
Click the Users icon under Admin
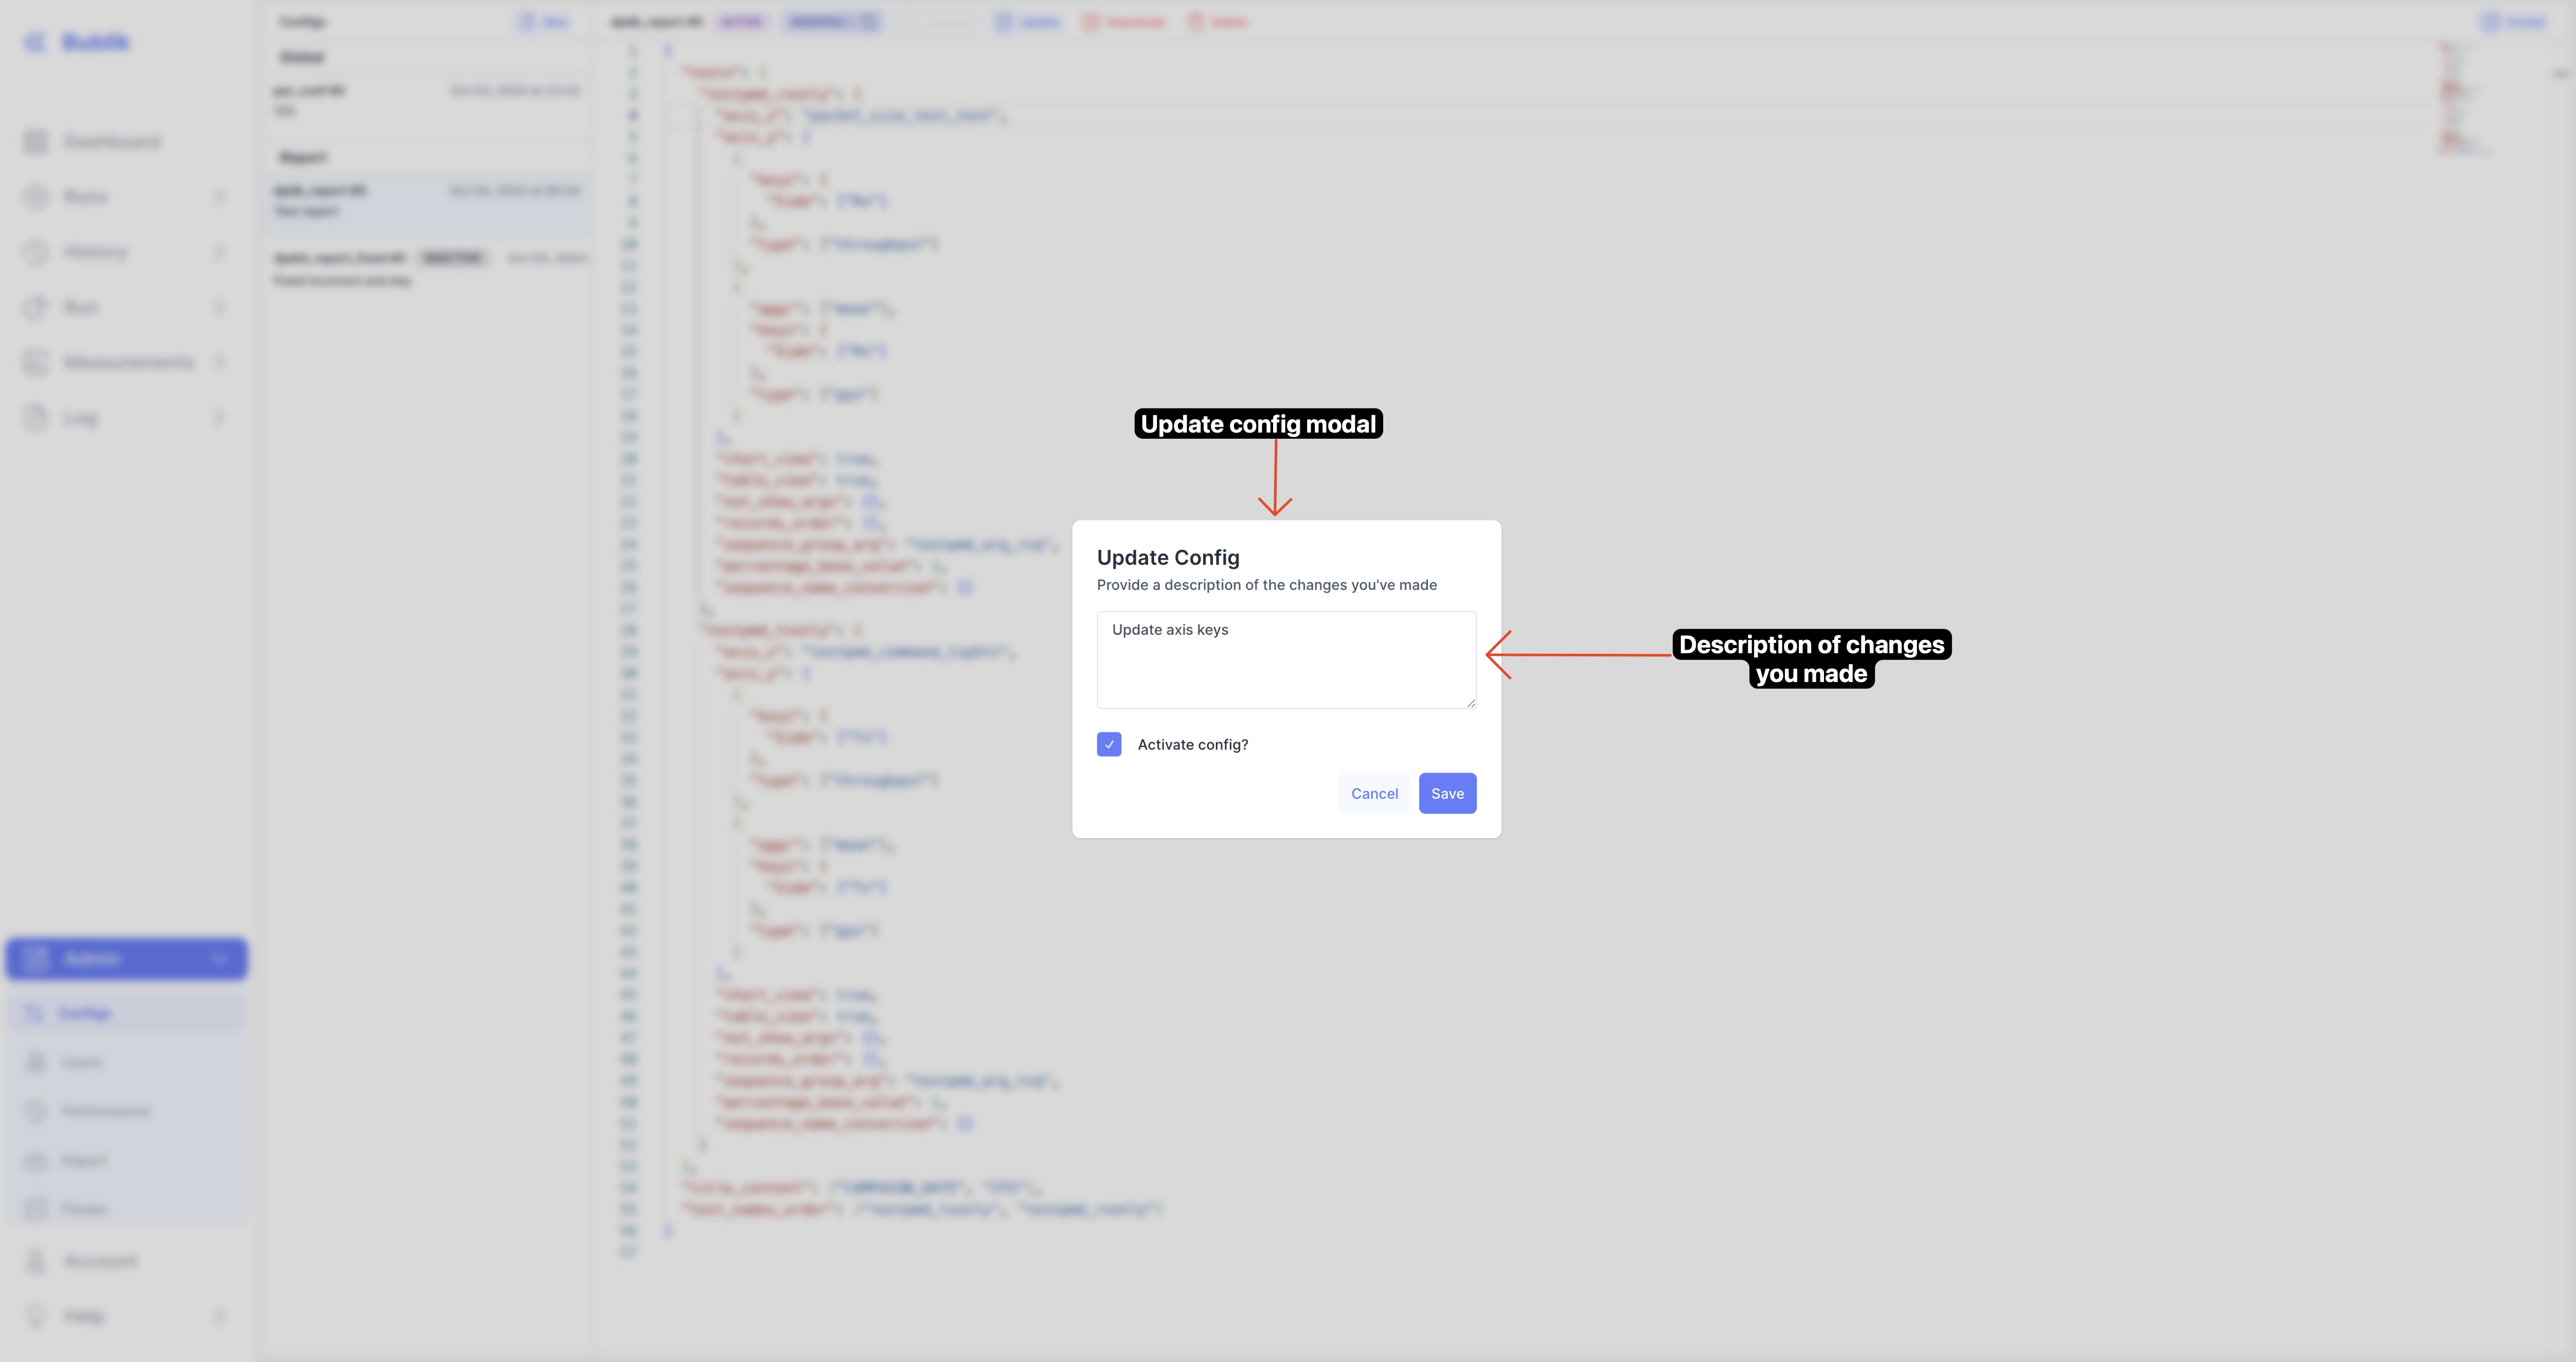(x=35, y=1062)
